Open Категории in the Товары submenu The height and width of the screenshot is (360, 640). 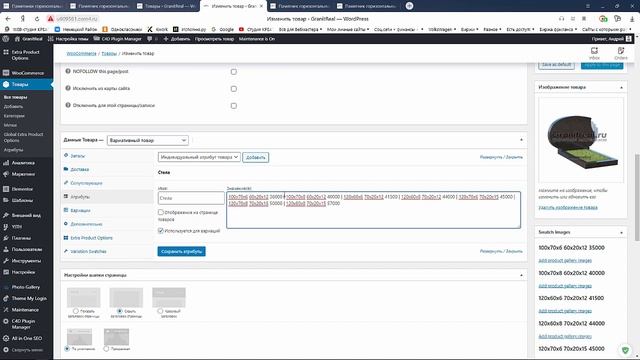14,116
